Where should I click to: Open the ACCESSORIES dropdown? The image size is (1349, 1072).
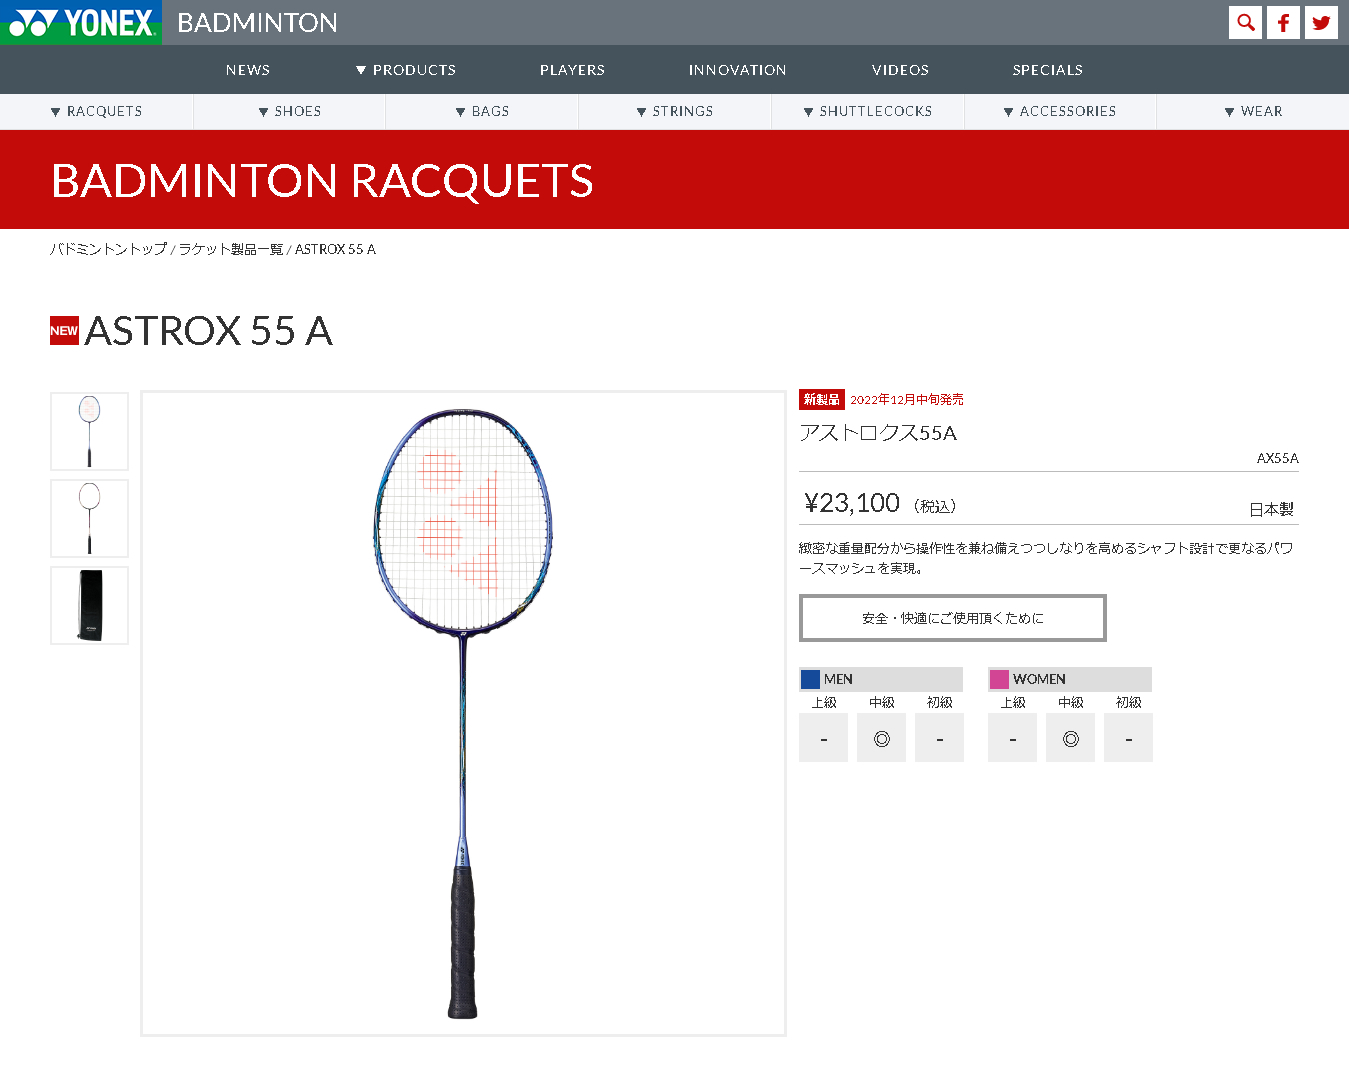(1060, 111)
